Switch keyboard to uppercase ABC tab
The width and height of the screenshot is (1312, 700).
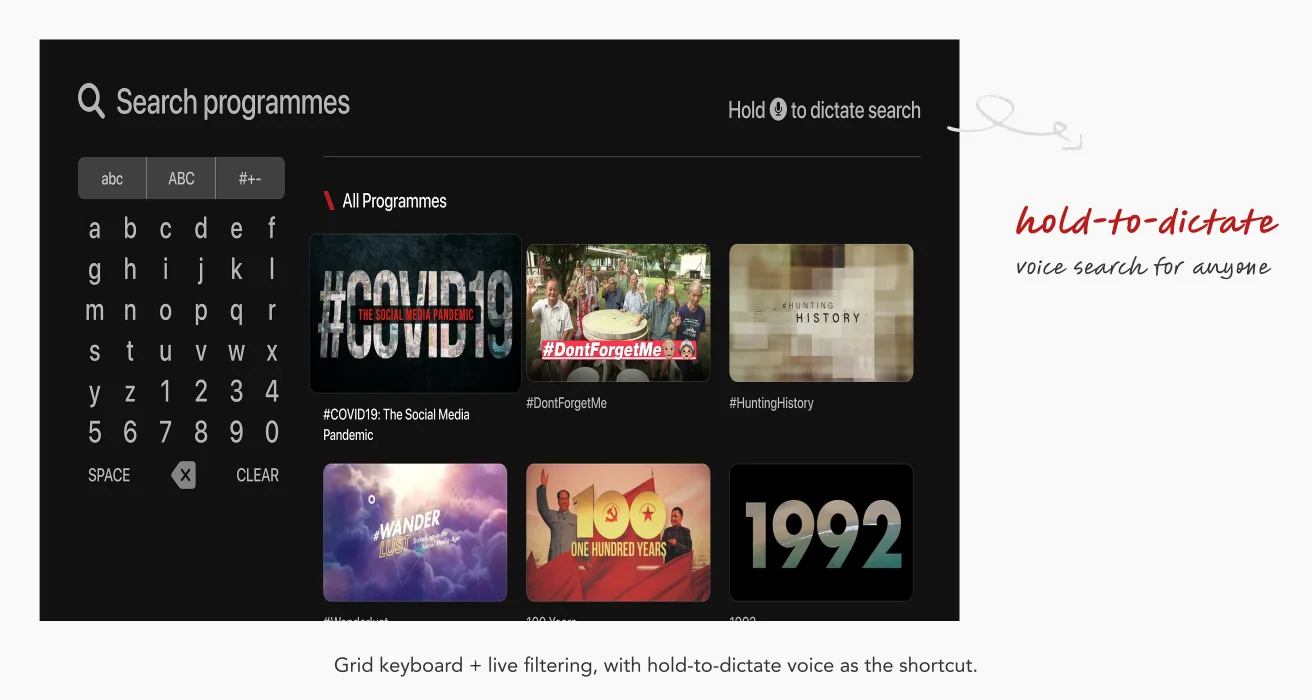click(181, 178)
